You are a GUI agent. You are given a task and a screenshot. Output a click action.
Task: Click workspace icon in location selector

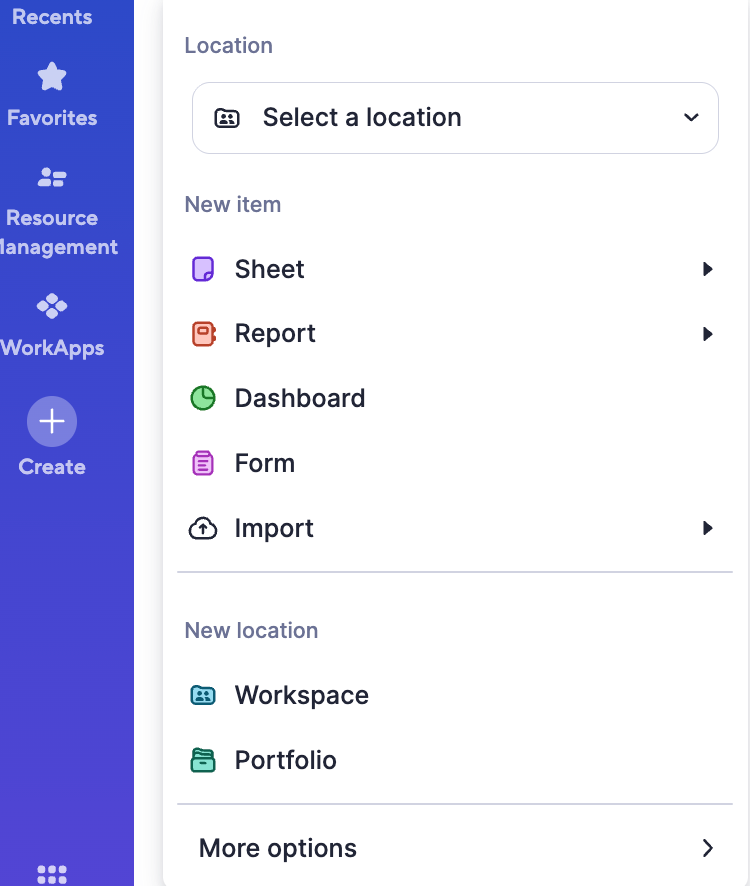227,118
